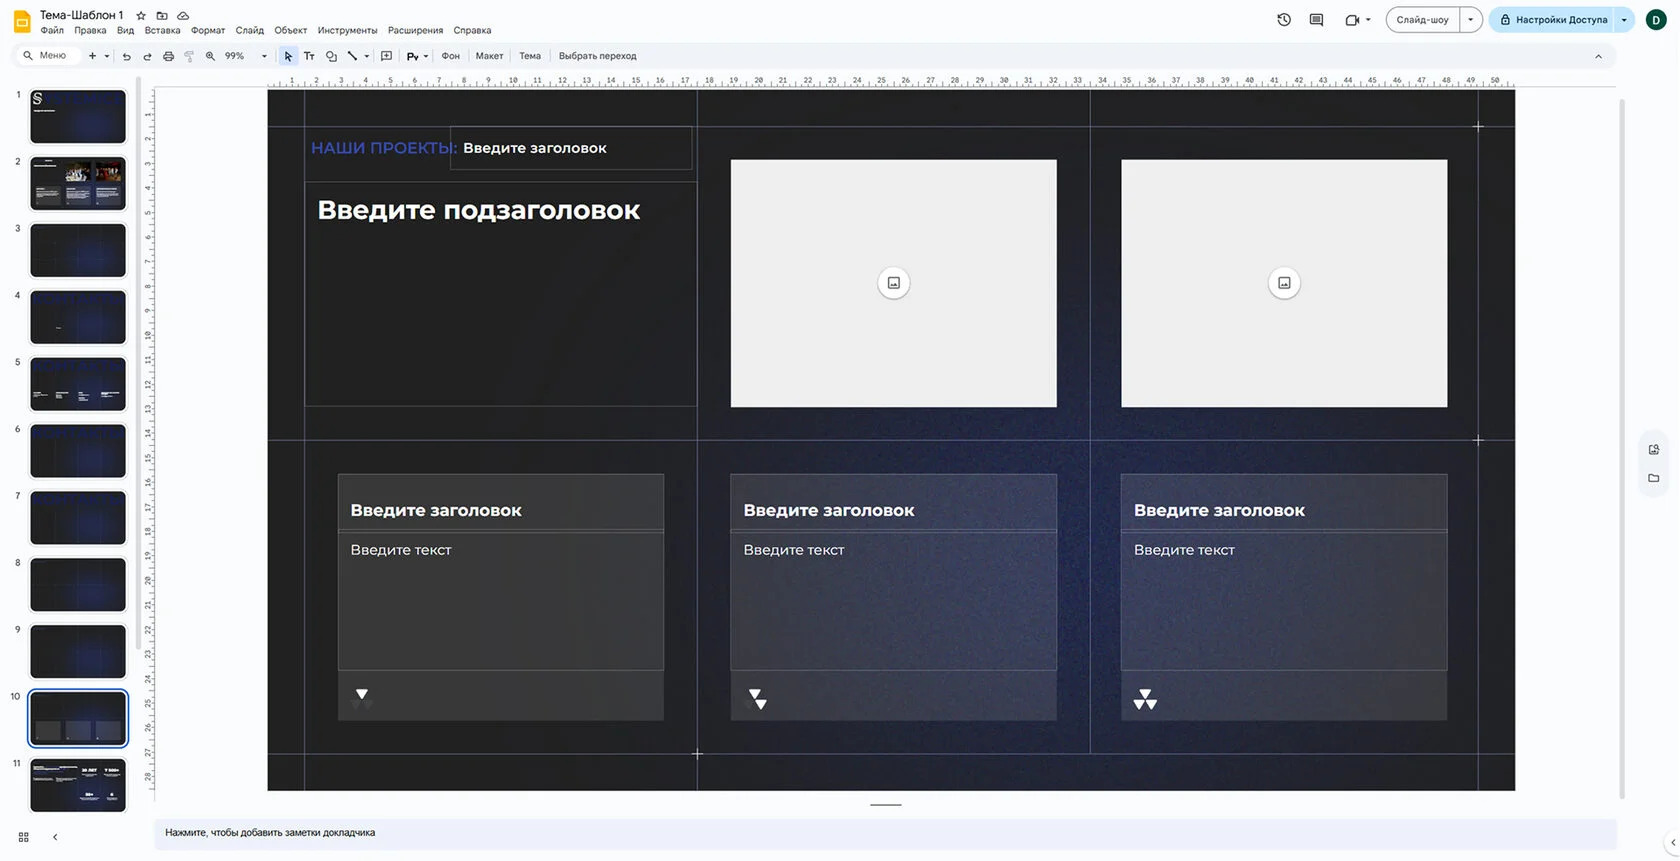Viewport: 1680px width, 861px height.
Task: Expand the line tool dropdown arrow
Action: 367,56
